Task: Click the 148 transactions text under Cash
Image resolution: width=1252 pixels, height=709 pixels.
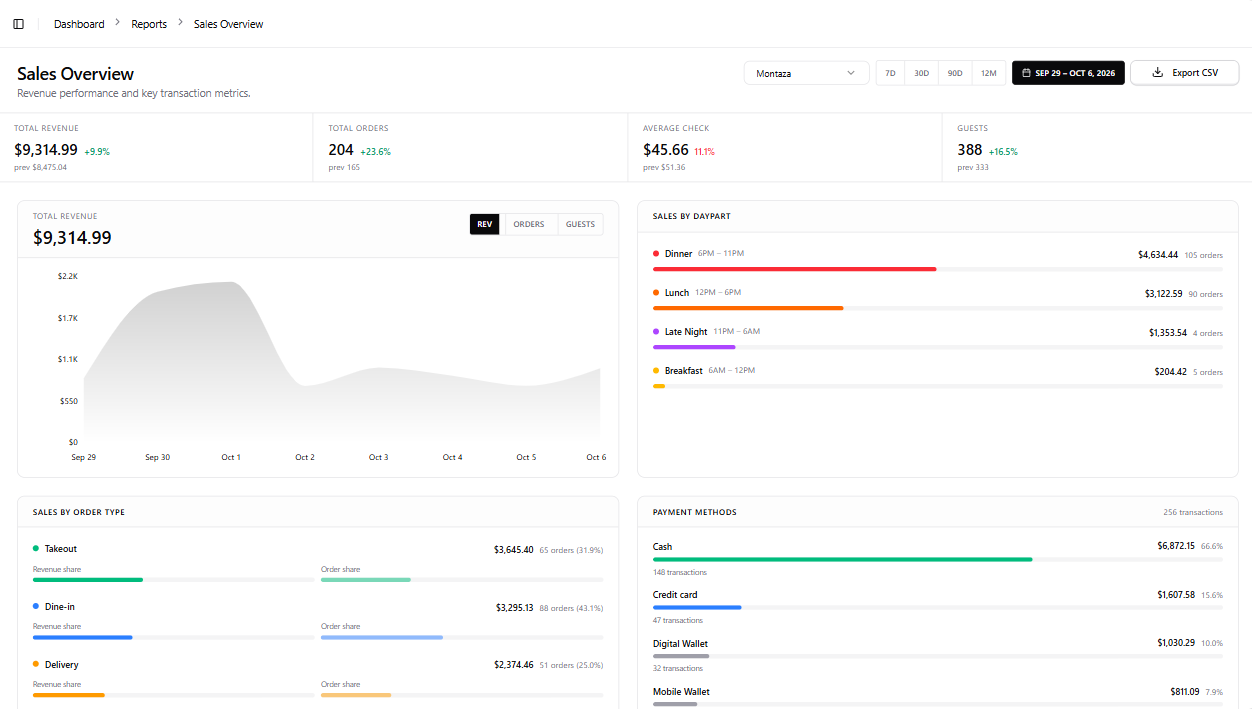Action: [x=680, y=573]
